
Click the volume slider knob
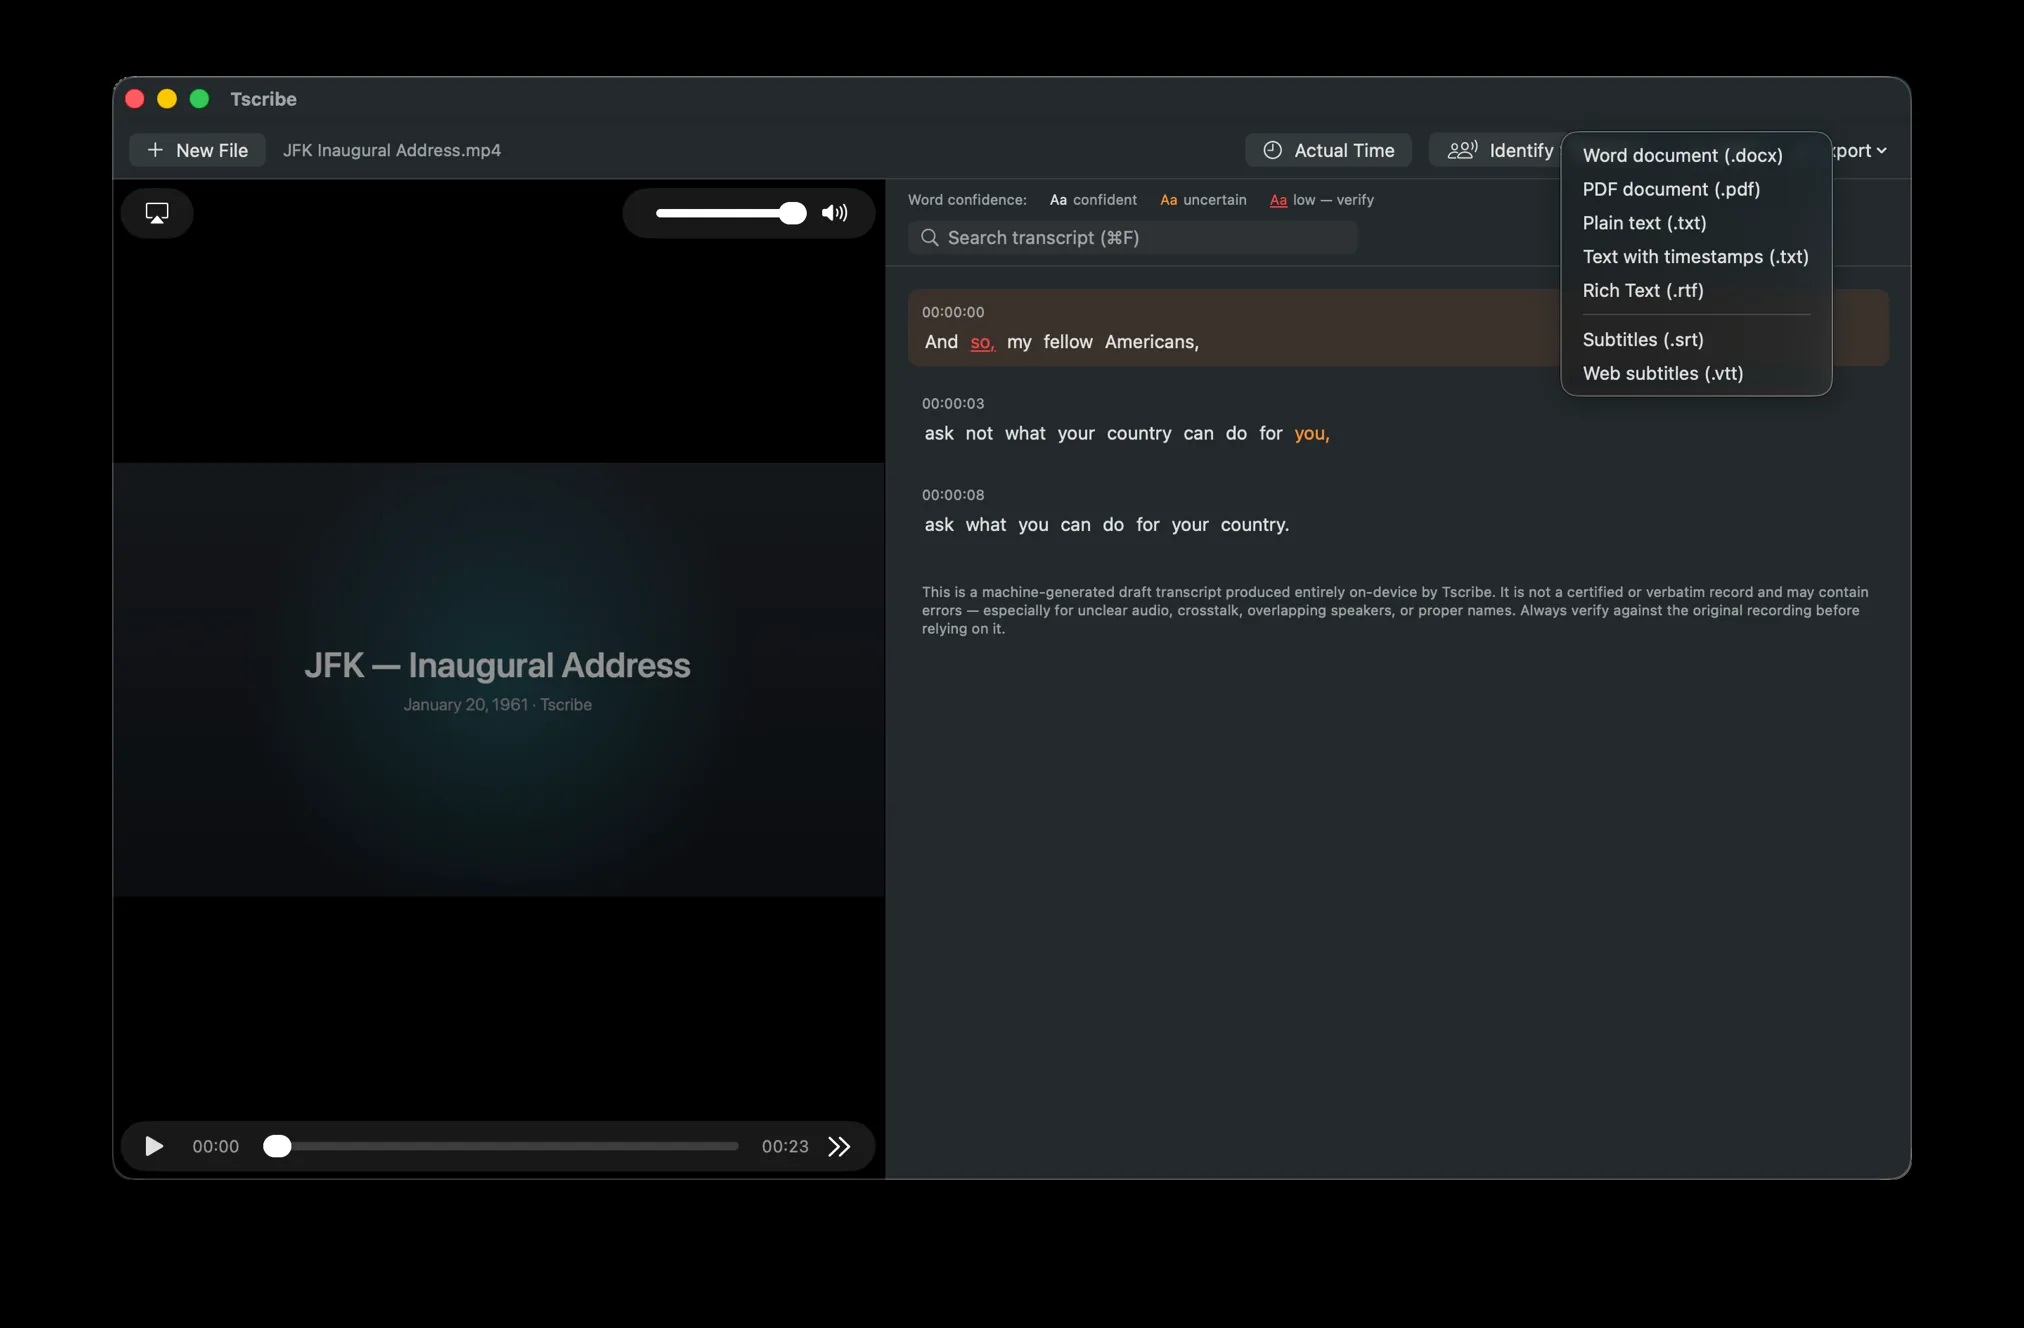tap(792, 213)
